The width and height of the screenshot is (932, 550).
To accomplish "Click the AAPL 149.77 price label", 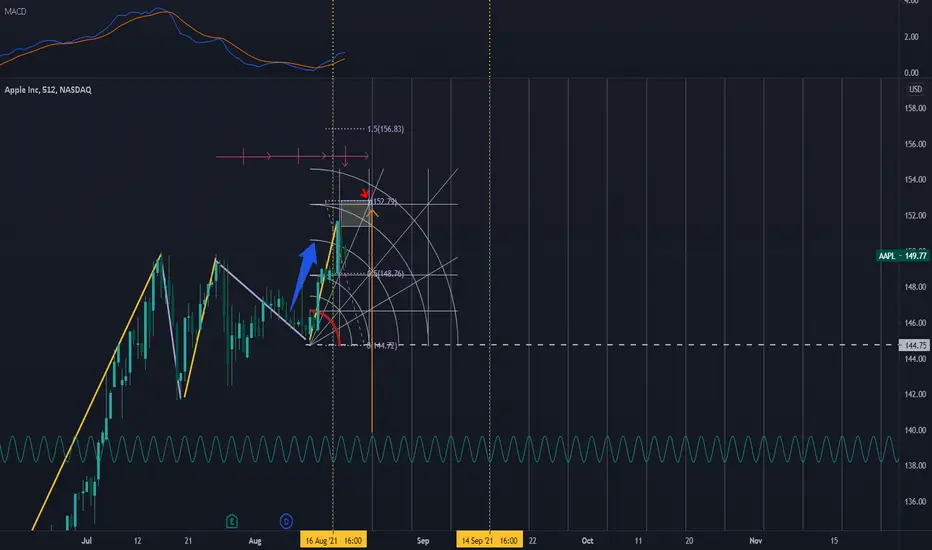I will (902, 256).
